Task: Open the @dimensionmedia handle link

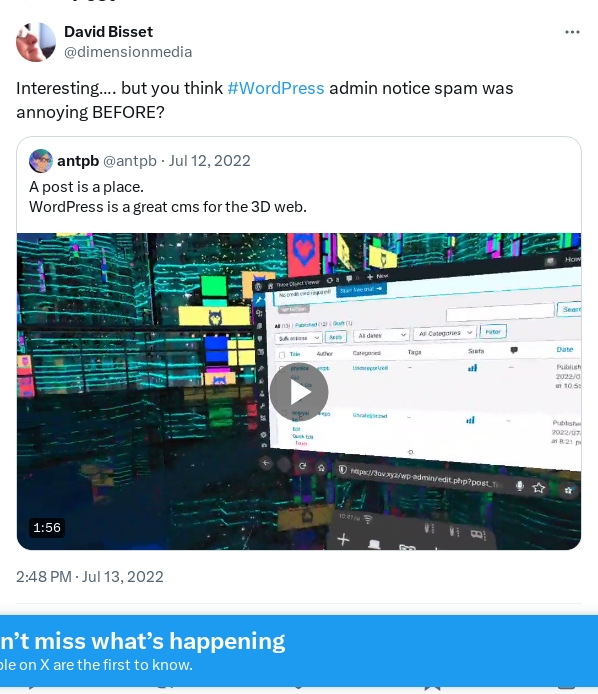Action: (128, 52)
